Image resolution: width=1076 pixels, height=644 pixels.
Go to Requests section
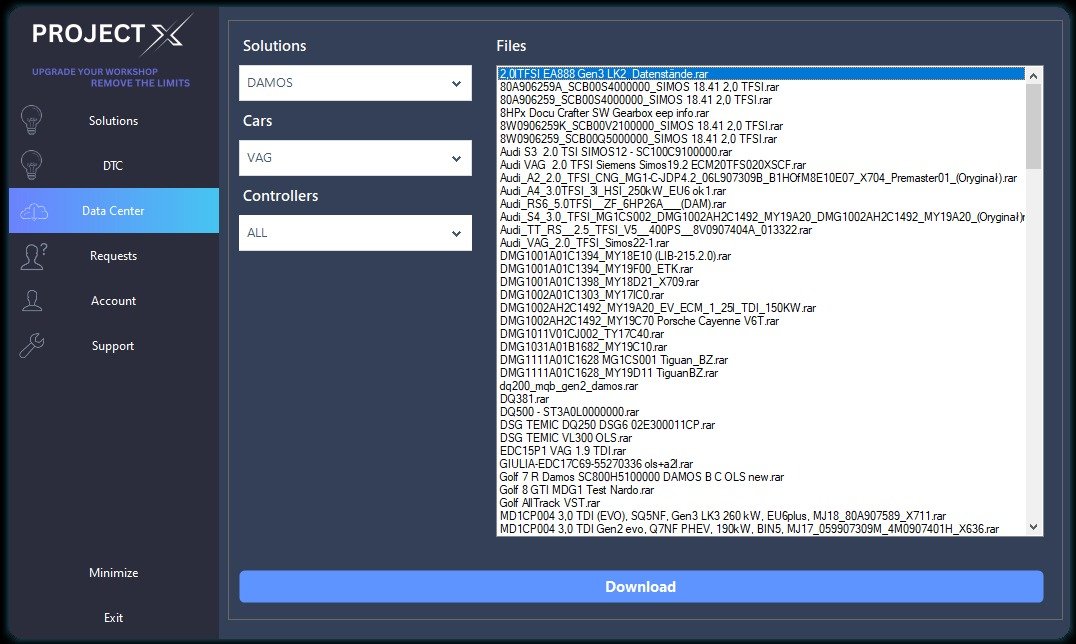tap(114, 255)
